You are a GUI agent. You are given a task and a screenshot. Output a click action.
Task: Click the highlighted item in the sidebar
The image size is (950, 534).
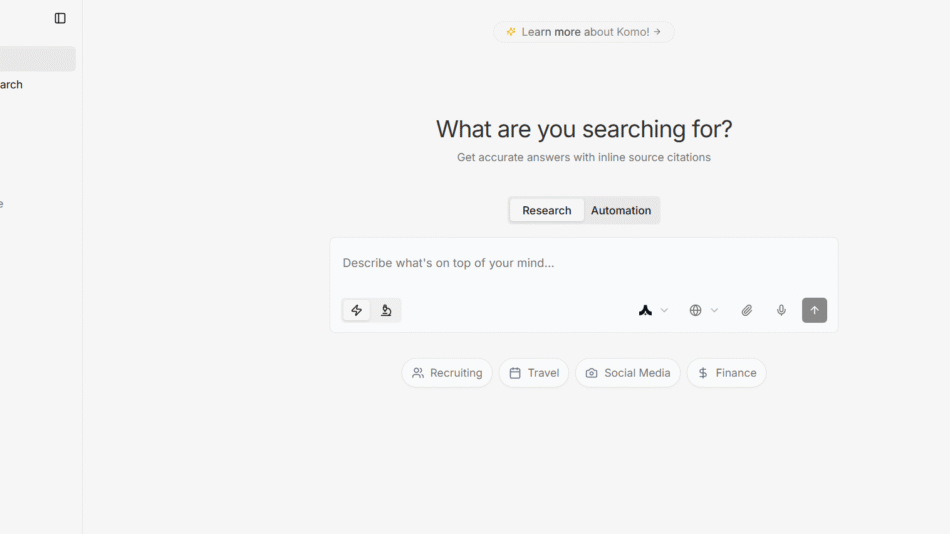tap(37, 59)
